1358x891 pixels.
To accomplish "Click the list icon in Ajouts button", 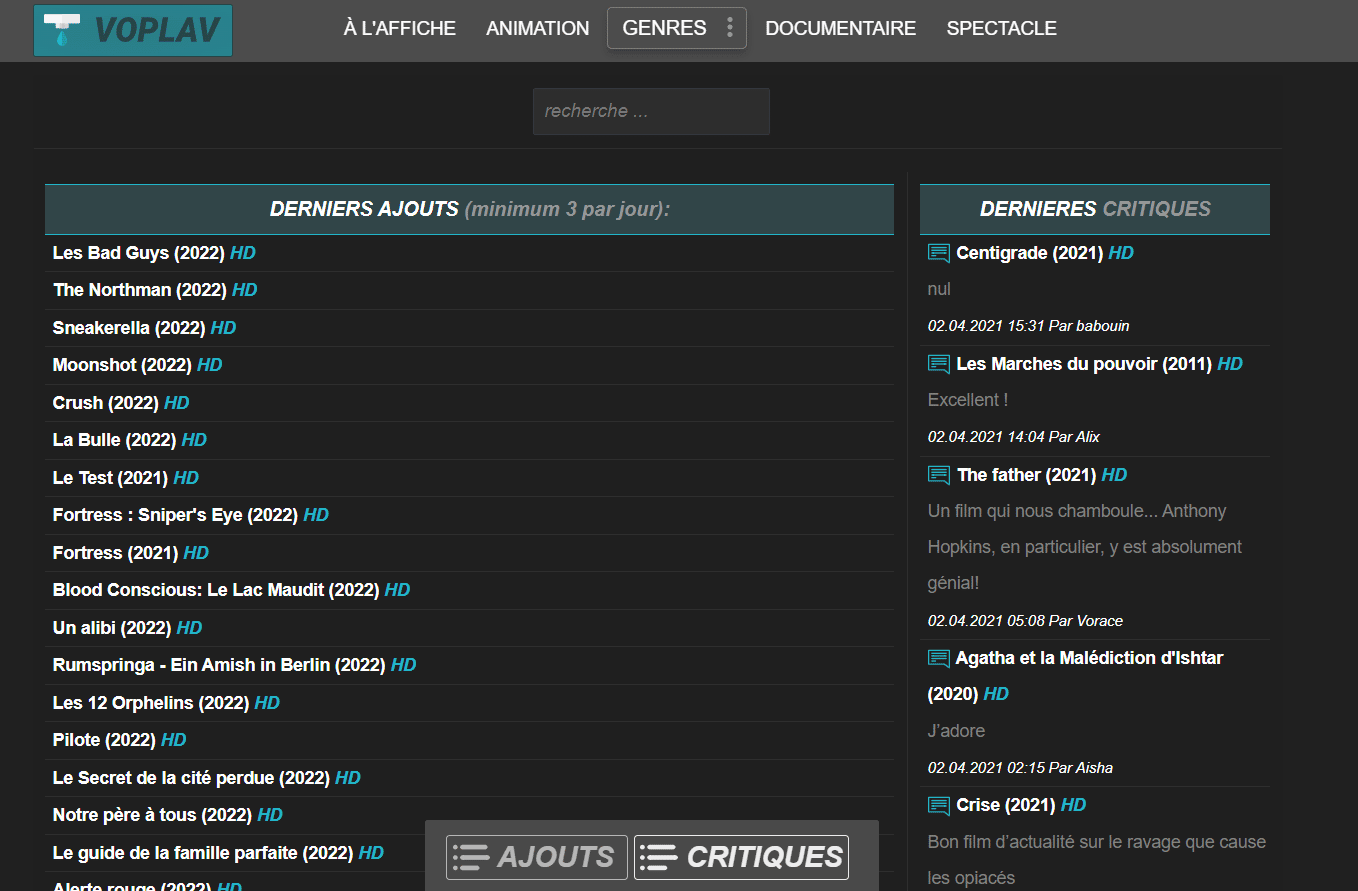I will pos(471,857).
